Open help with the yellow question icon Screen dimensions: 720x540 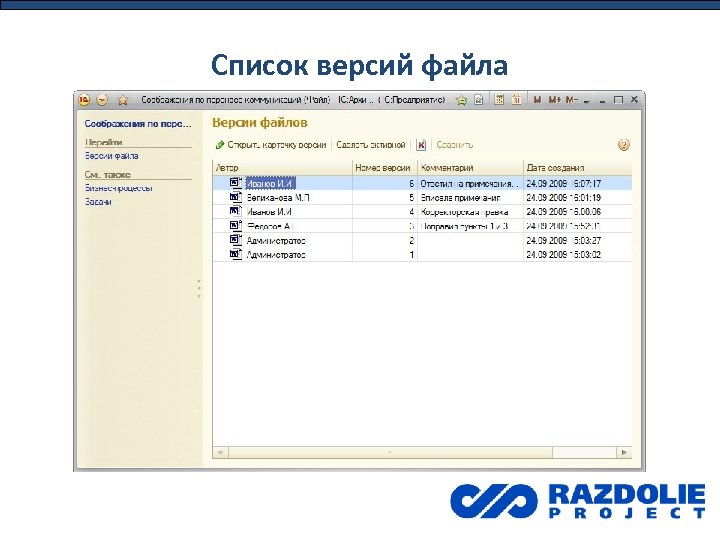pos(624,145)
